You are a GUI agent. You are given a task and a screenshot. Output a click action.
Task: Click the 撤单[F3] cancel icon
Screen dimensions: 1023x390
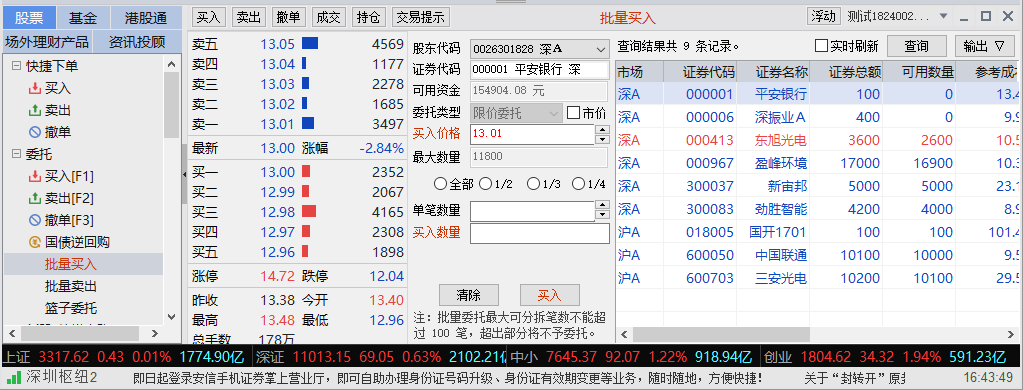35,220
